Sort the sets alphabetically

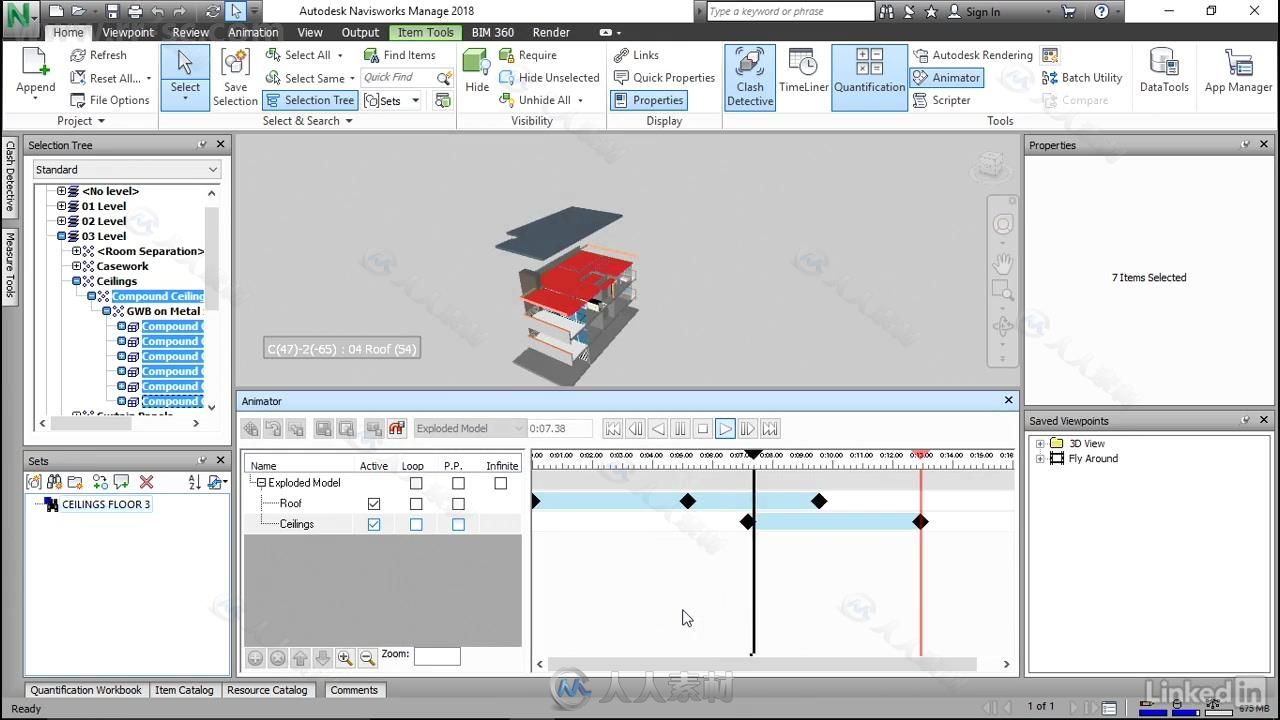(x=194, y=482)
